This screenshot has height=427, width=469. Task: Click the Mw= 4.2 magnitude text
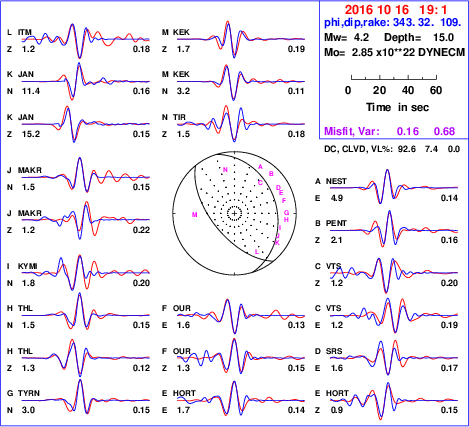pyautogui.click(x=347, y=37)
